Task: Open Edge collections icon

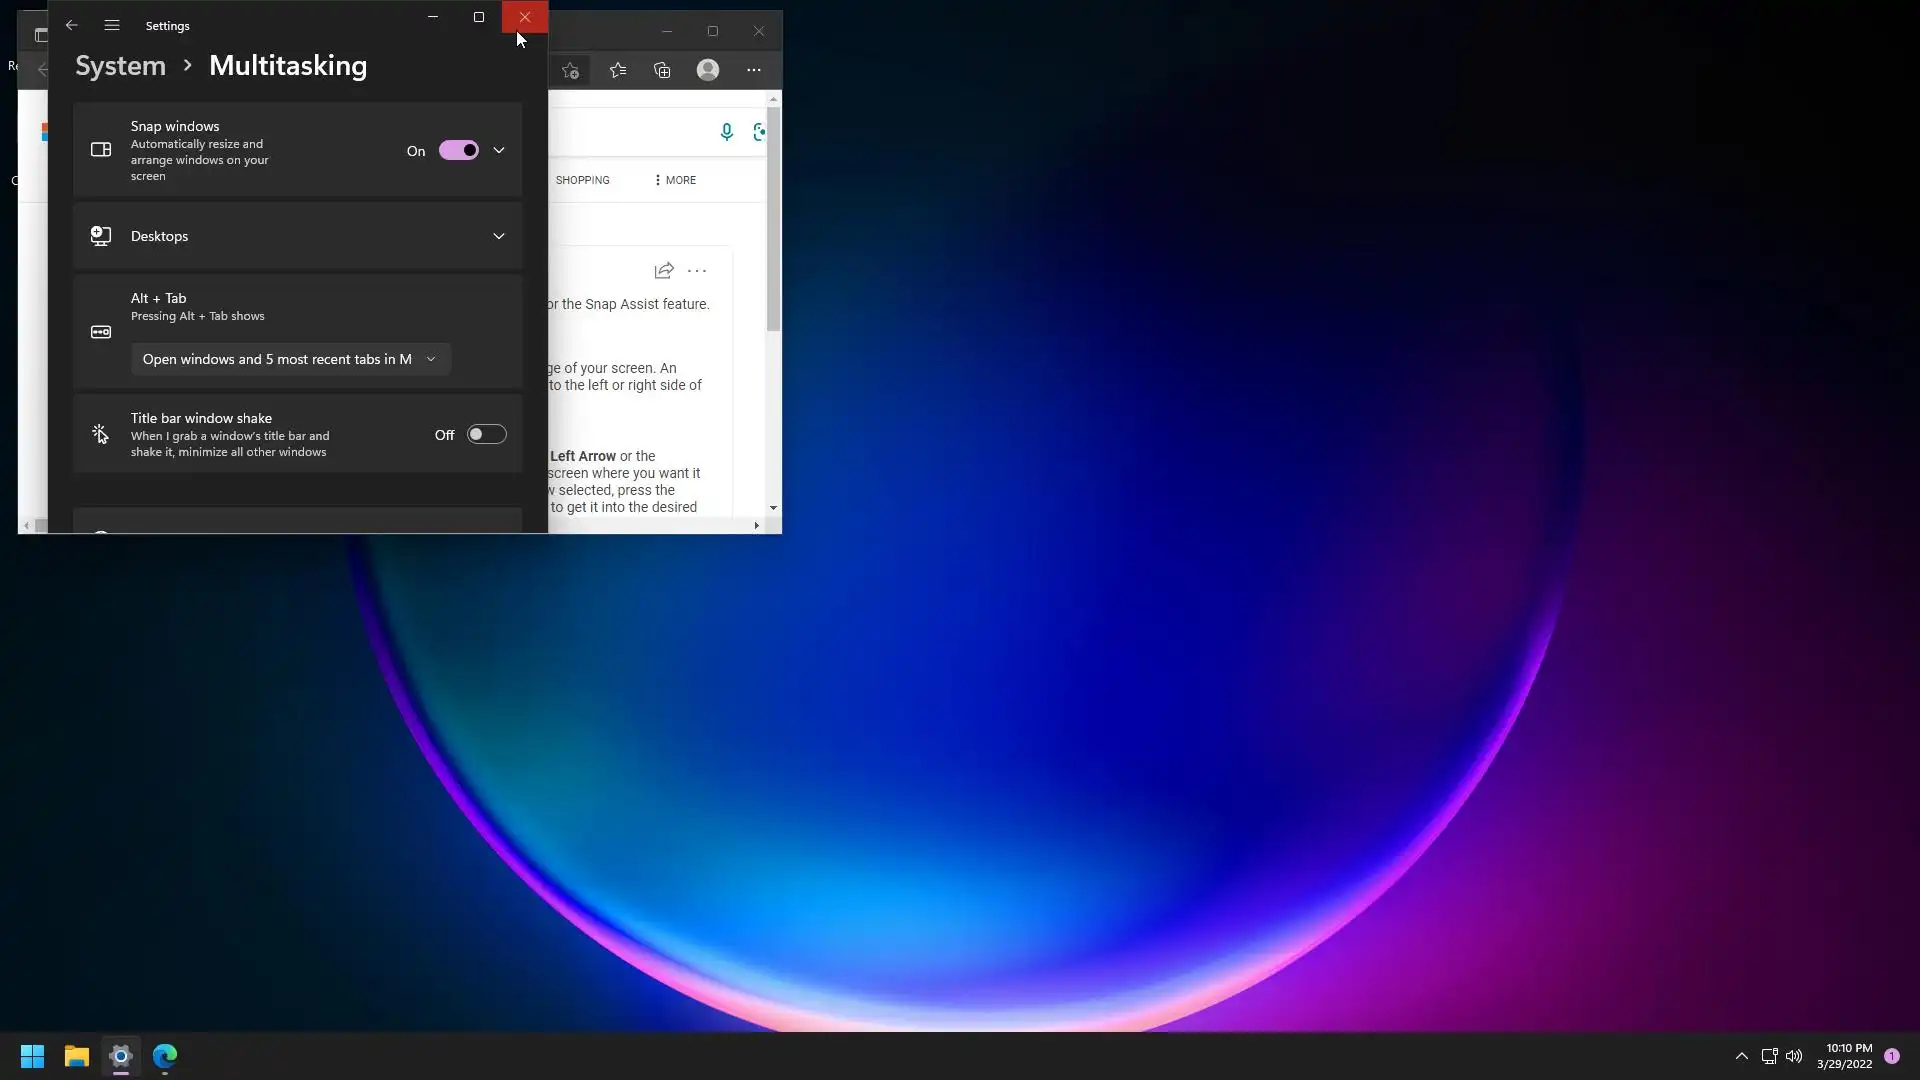Action: tap(662, 70)
